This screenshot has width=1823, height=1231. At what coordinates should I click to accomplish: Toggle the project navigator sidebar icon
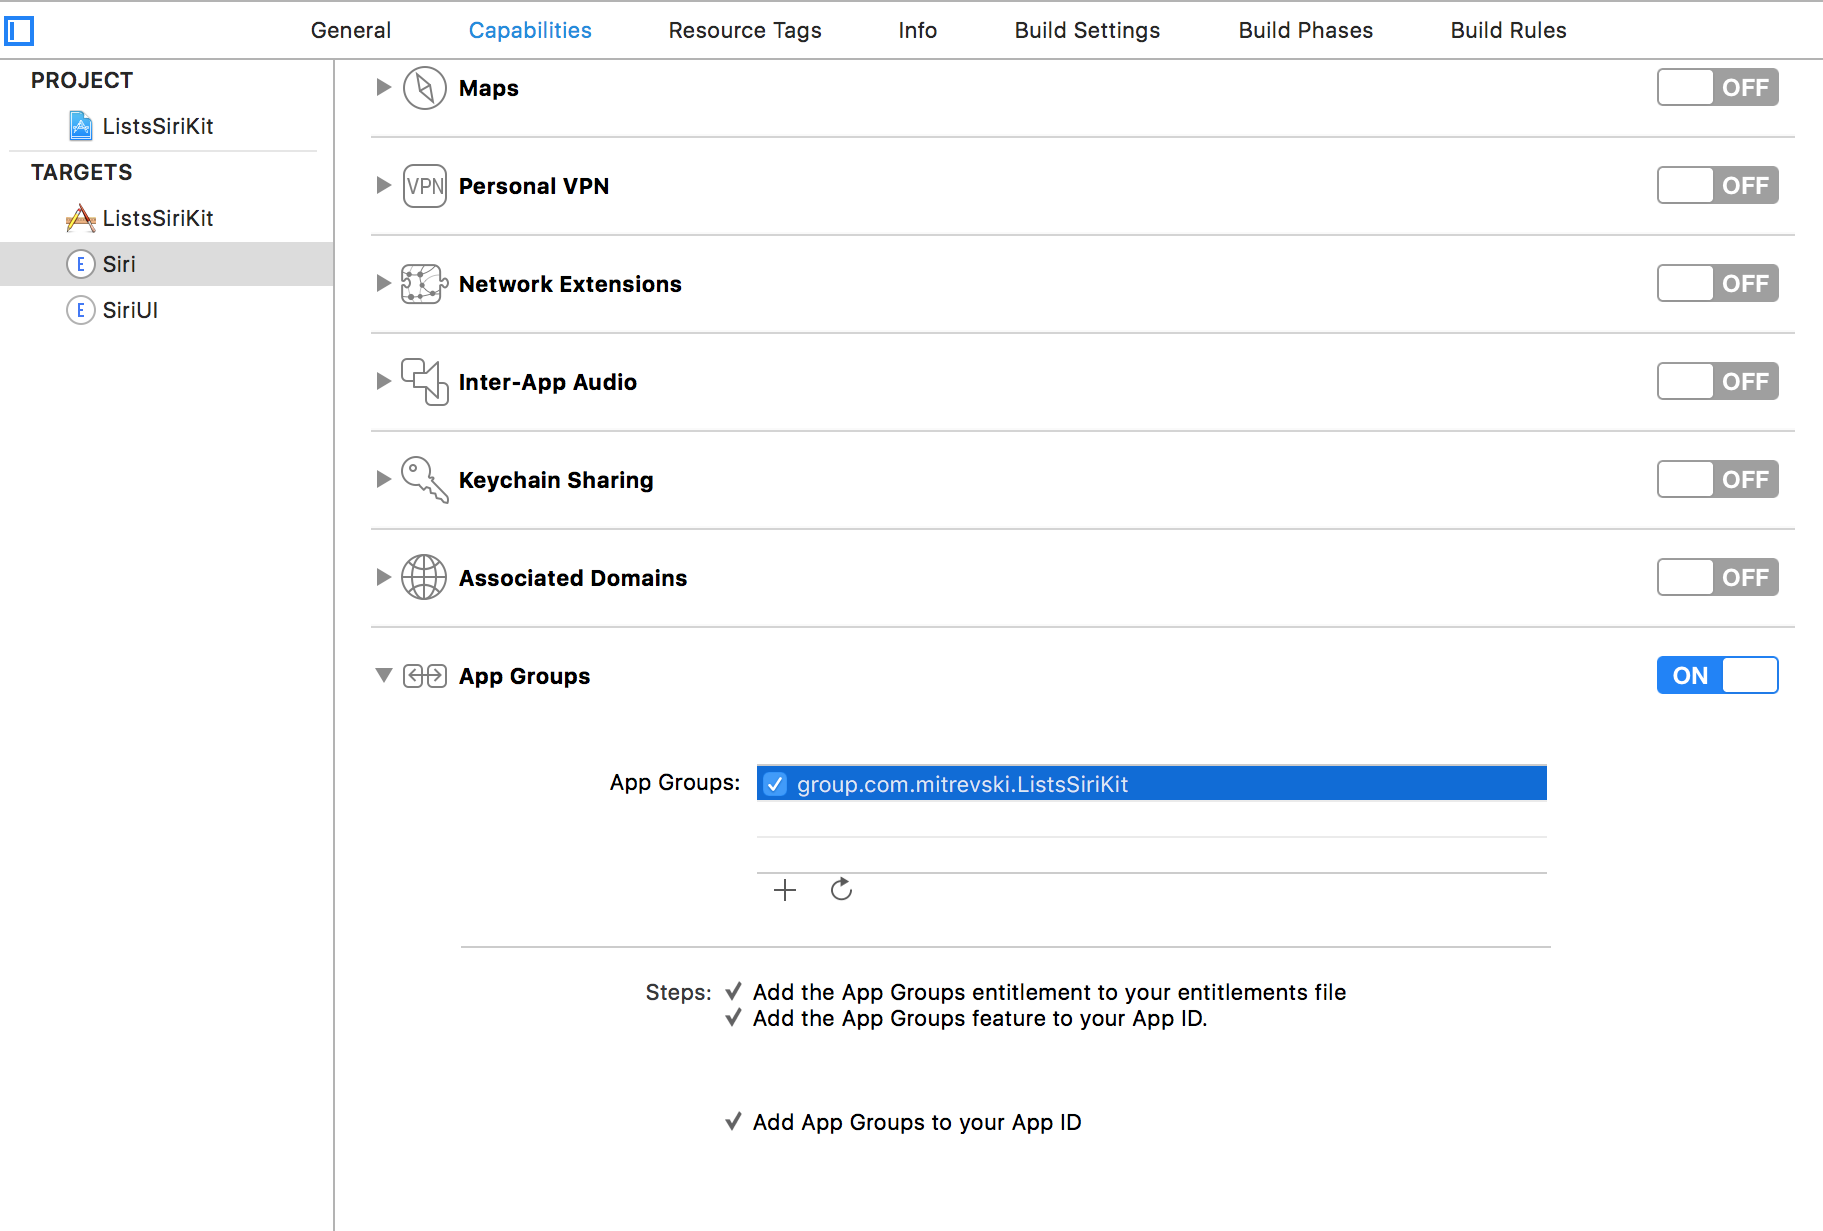click(x=19, y=31)
